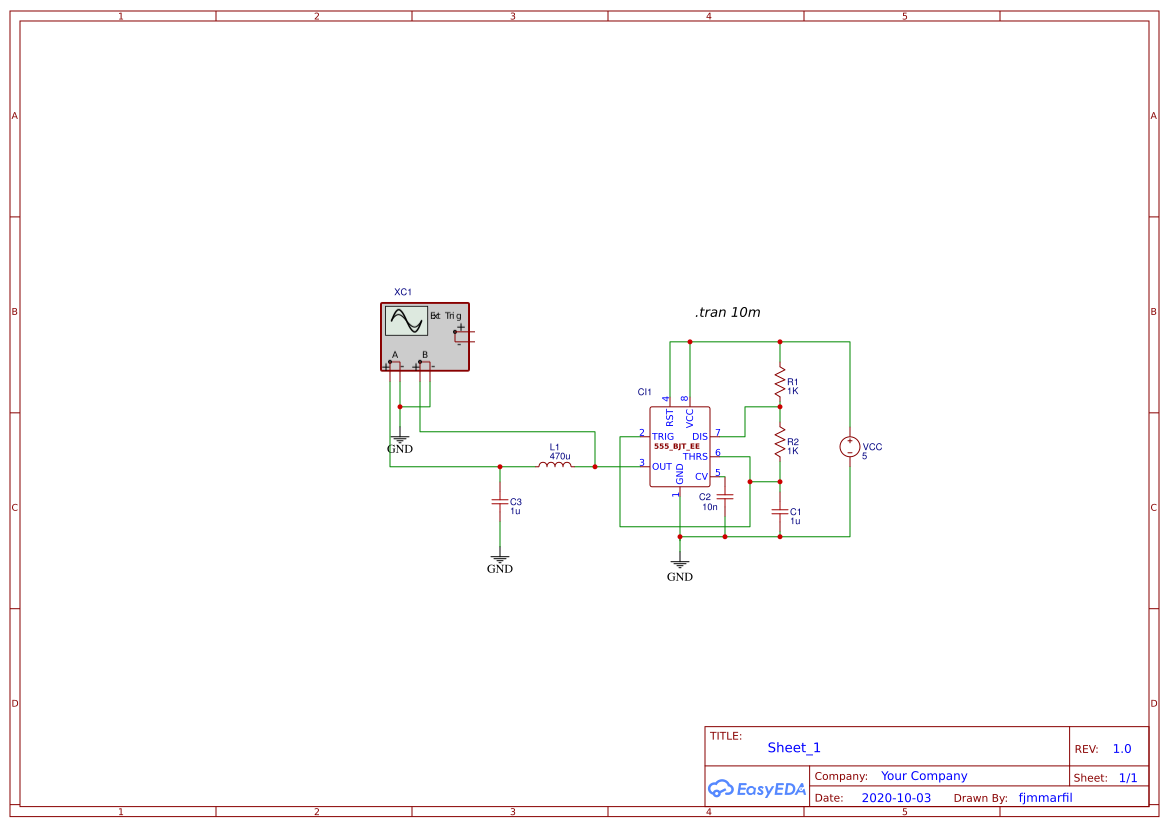This screenshot has width=1169, height=827.
Task: Select the Your Company field
Action: pyautogui.click(x=924, y=775)
